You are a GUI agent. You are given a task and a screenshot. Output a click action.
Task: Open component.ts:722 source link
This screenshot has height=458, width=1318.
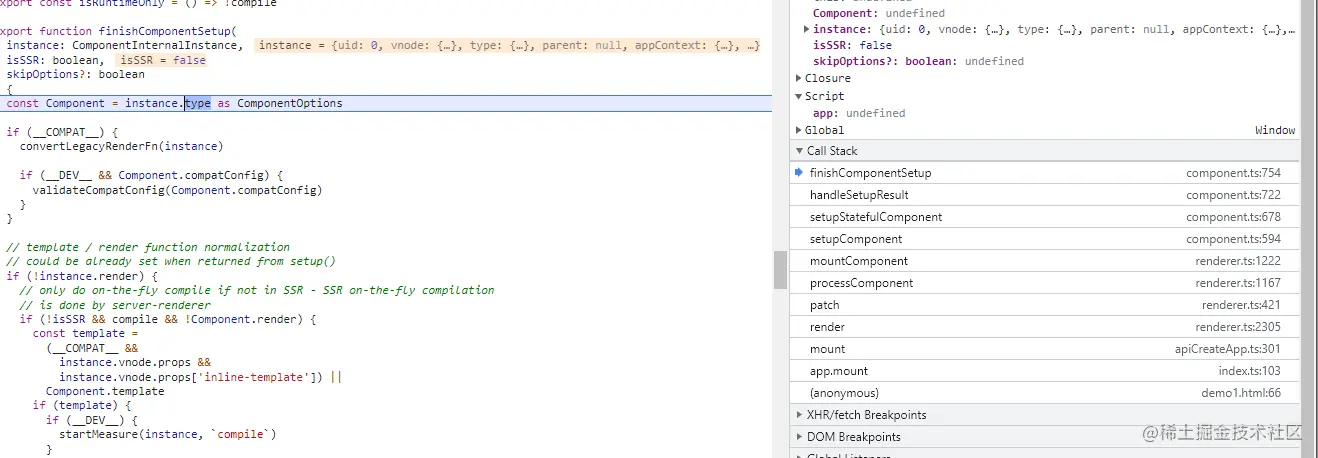1233,195
